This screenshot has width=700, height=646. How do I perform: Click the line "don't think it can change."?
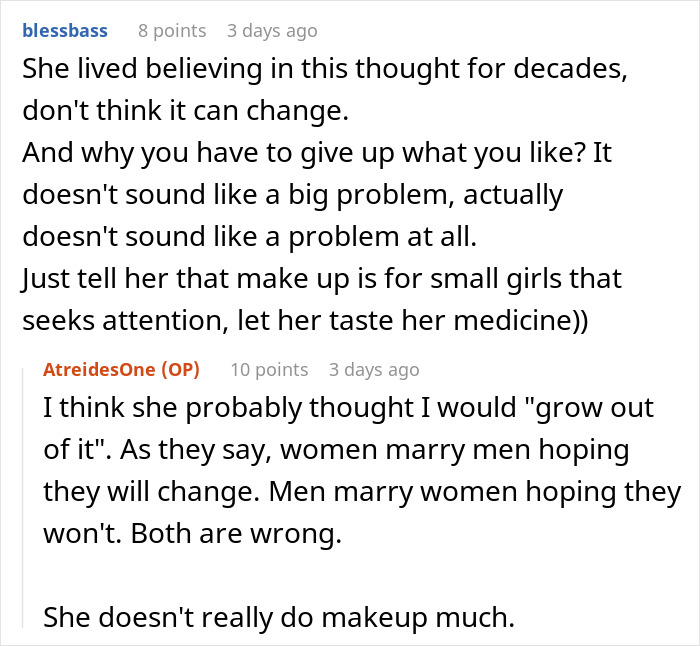tap(184, 113)
